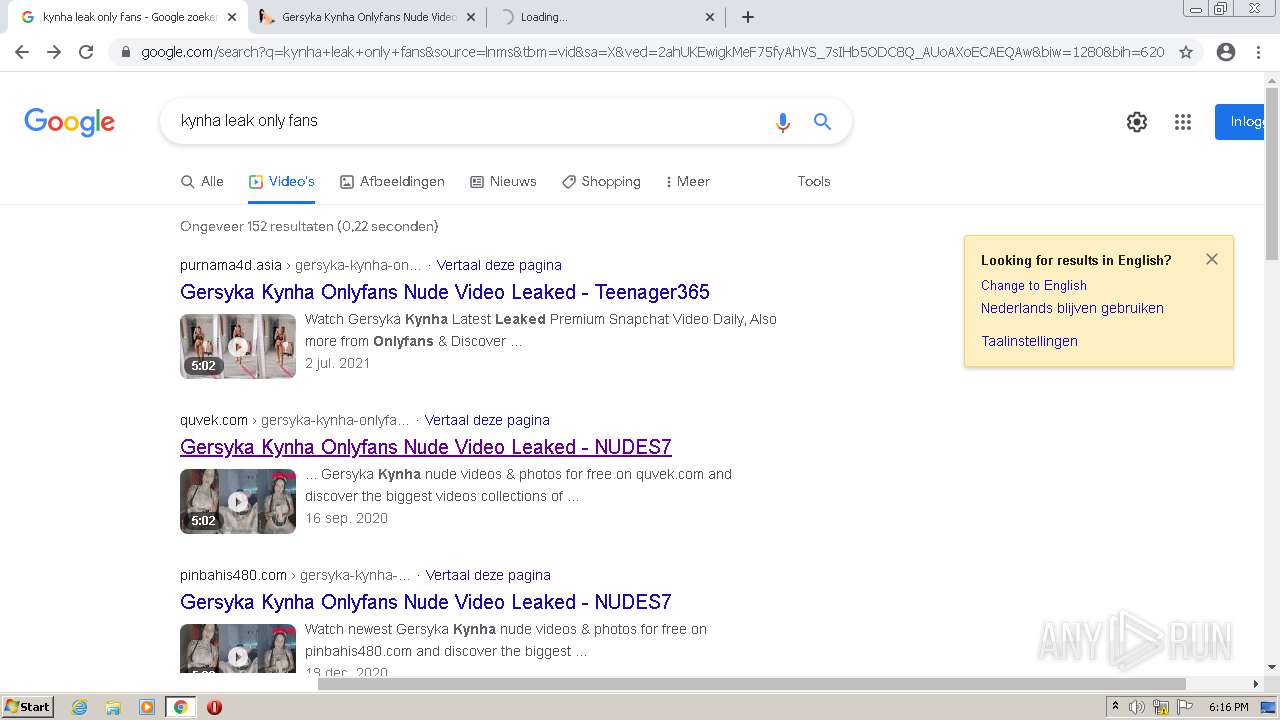Screen dimensions: 1280x720
Task: Switch to the Shopping results tab
Action: [601, 182]
